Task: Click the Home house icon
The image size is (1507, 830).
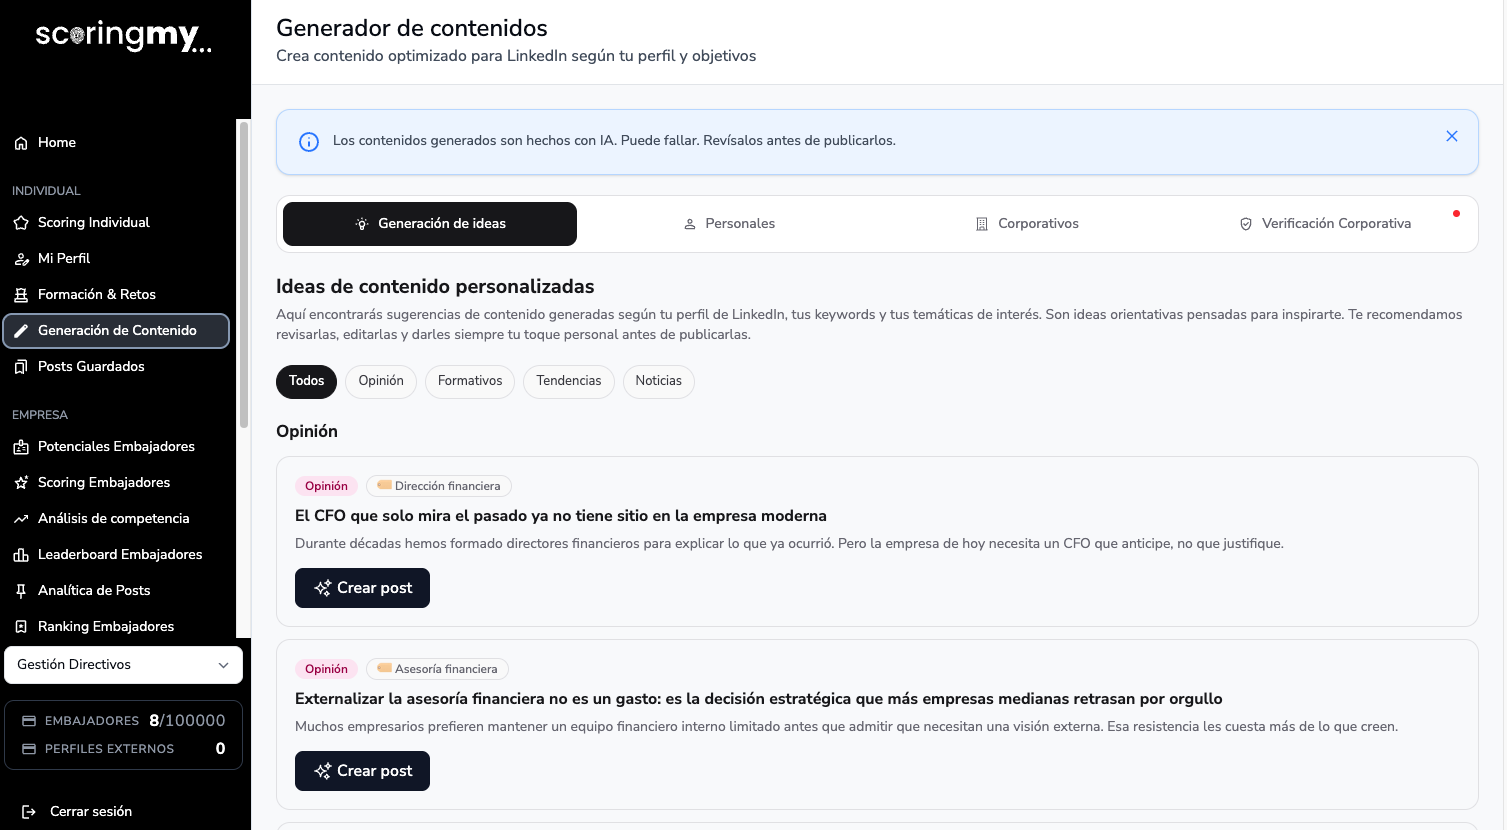Action: coord(21,143)
